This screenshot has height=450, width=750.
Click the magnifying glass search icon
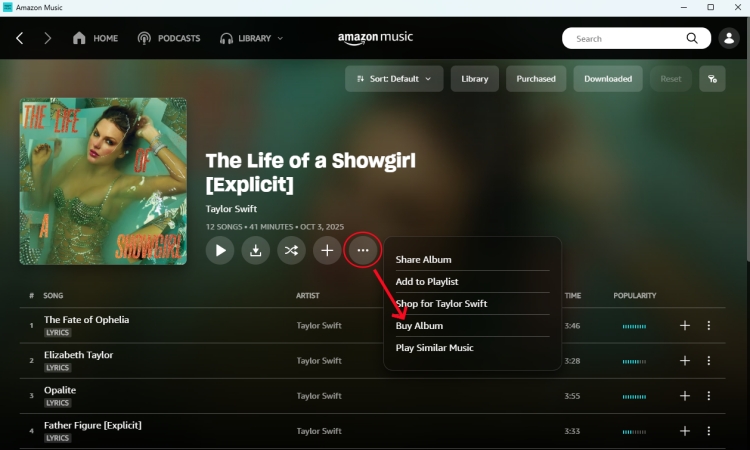(x=692, y=38)
